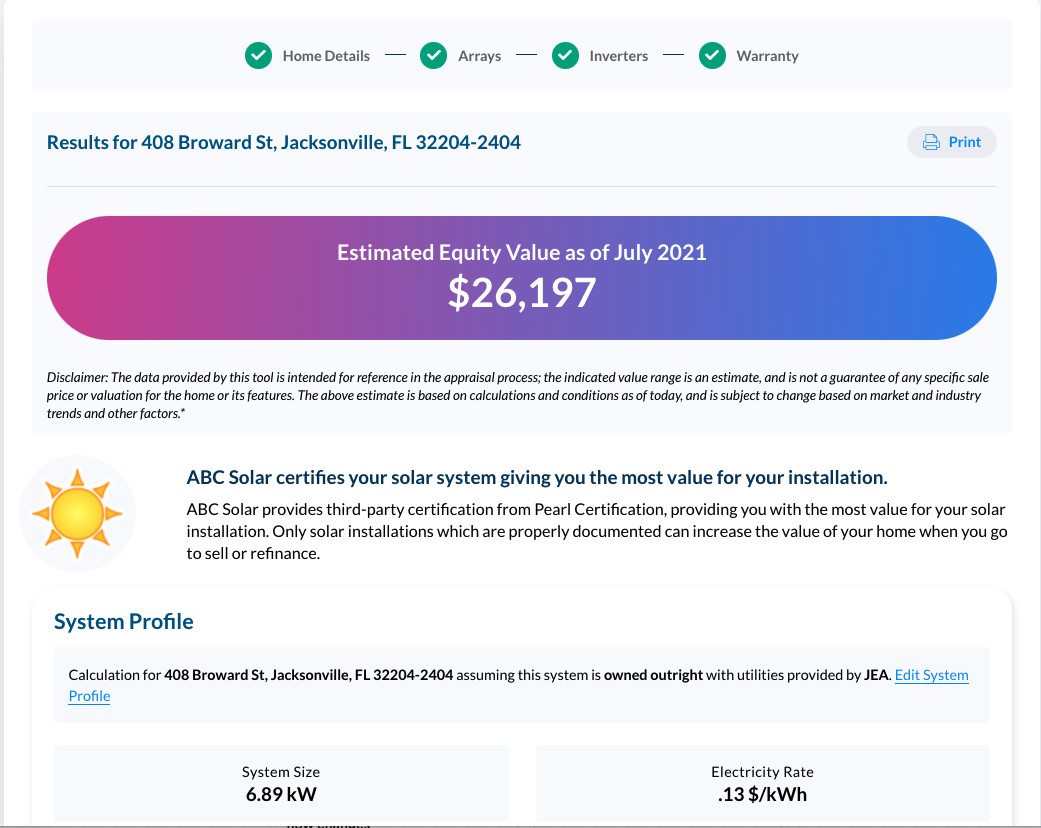The width and height of the screenshot is (1041, 828).
Task: Go to the Home Details step
Action: [x=326, y=56]
